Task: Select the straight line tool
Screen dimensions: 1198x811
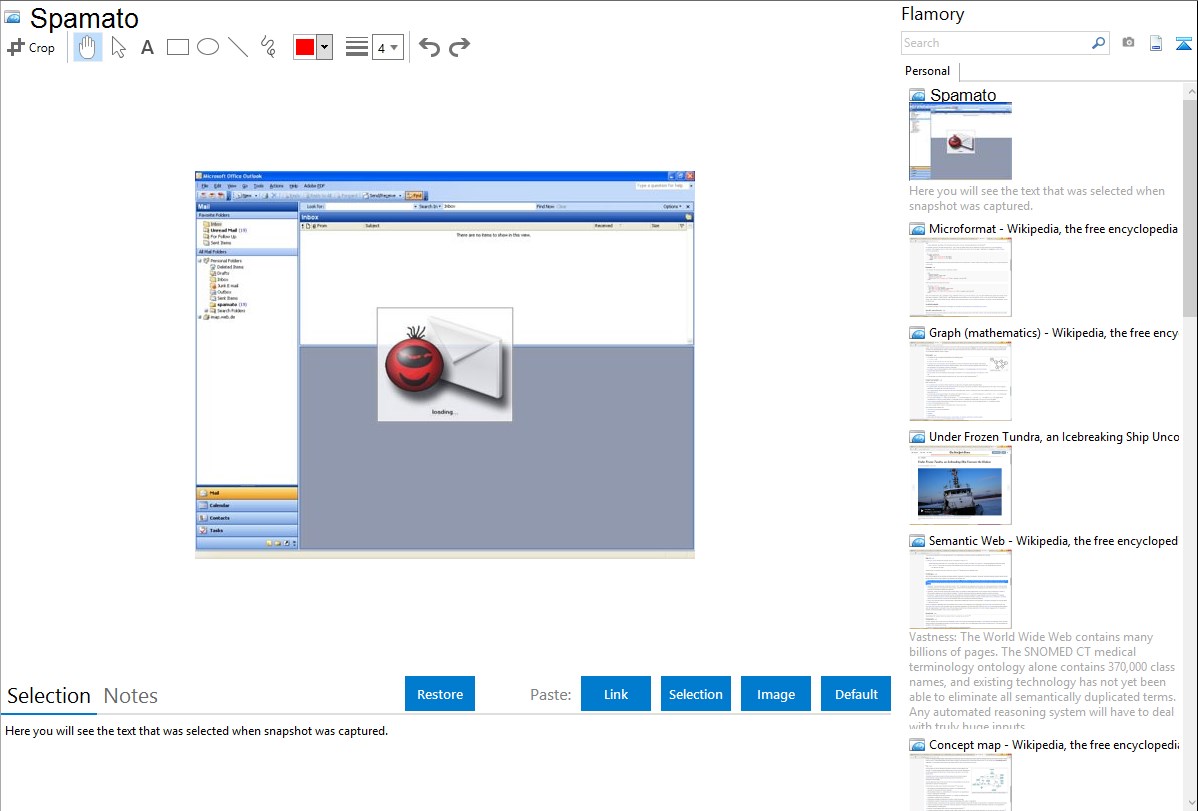Action: (238, 47)
